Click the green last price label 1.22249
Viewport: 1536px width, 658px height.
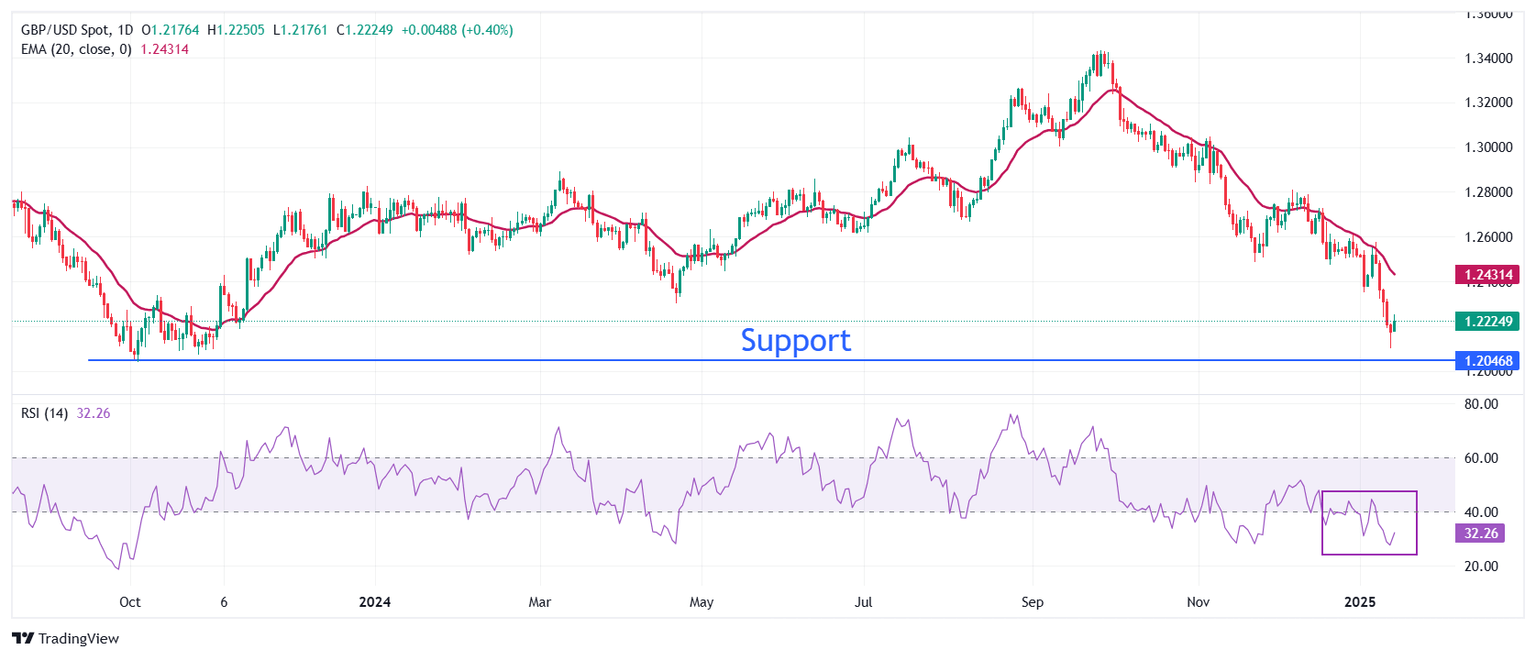(1489, 321)
